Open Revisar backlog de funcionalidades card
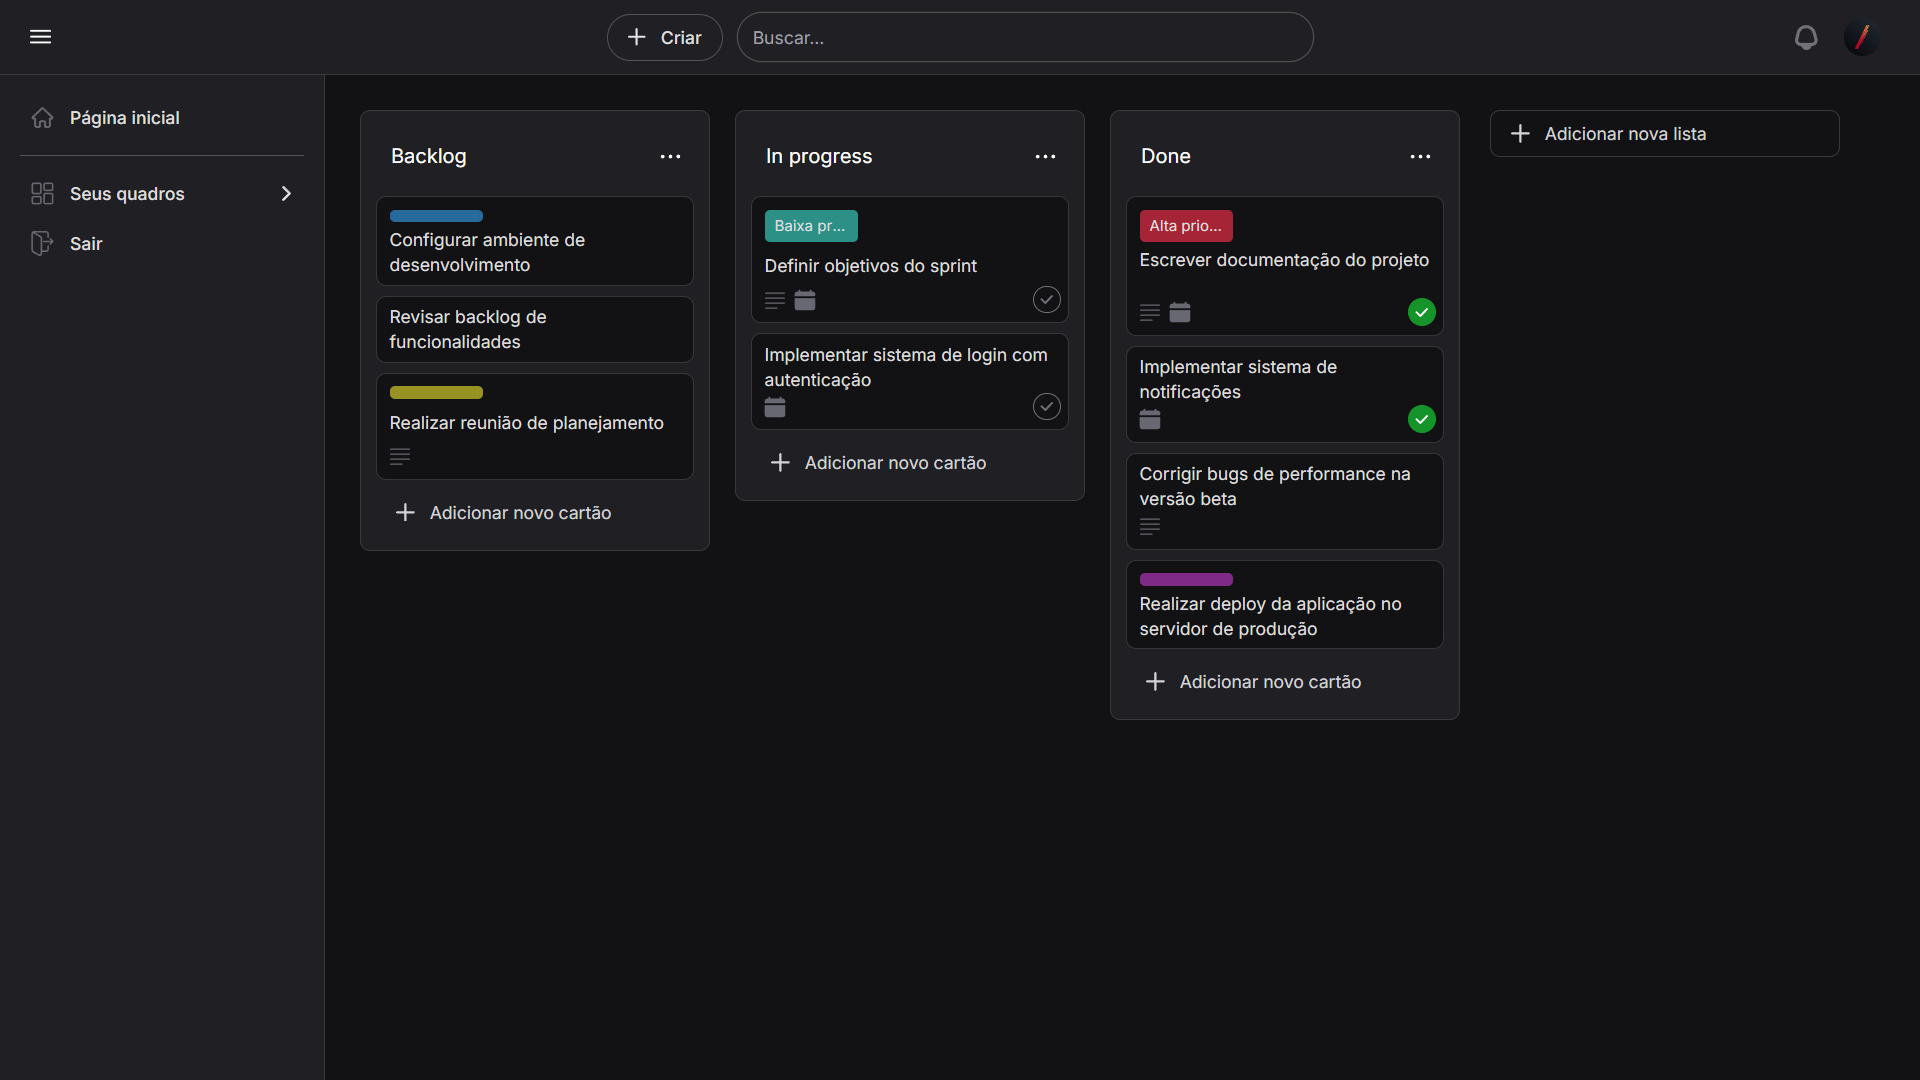 (535, 329)
